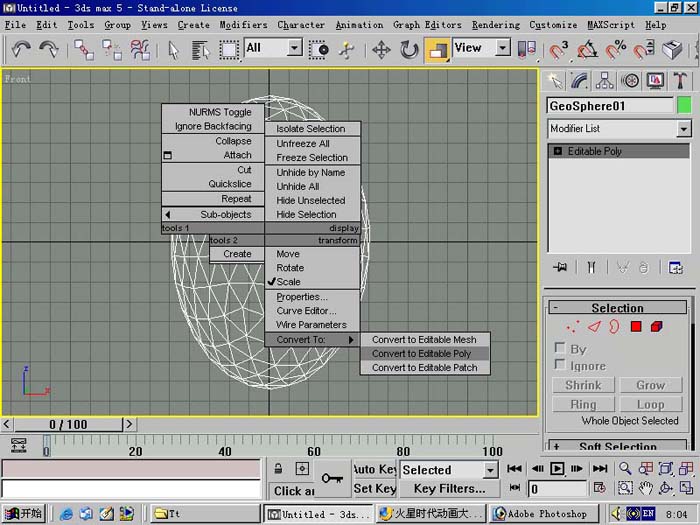Select the Move transform tool icon

click(x=381, y=50)
